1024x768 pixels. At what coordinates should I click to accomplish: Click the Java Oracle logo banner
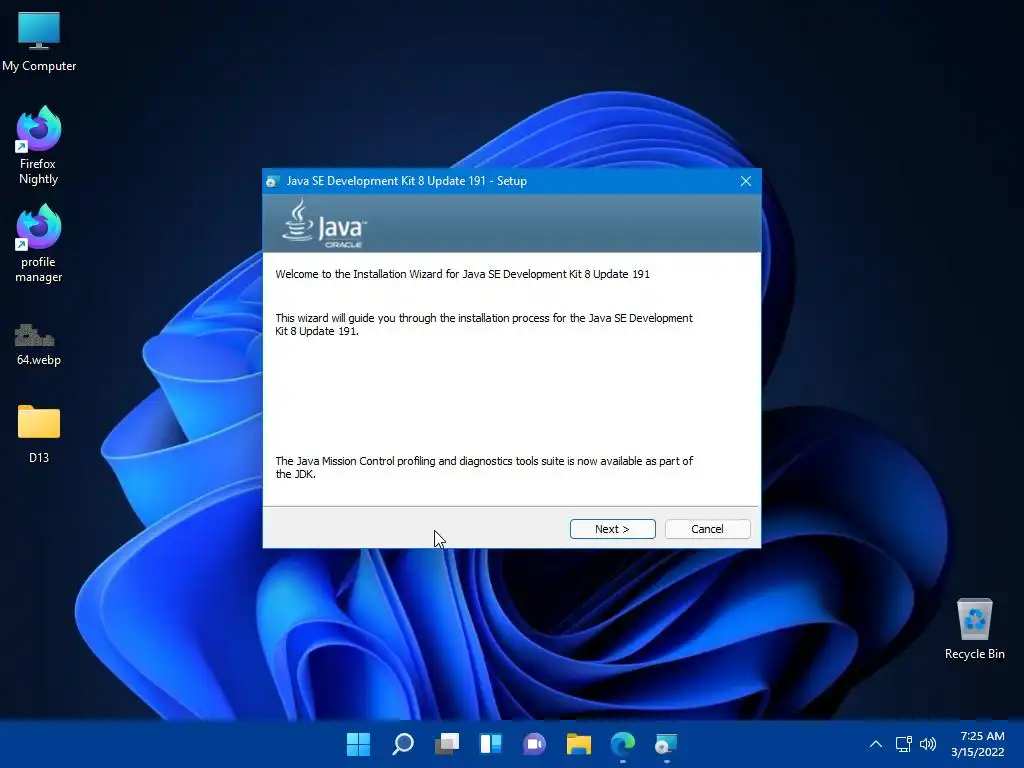point(325,223)
